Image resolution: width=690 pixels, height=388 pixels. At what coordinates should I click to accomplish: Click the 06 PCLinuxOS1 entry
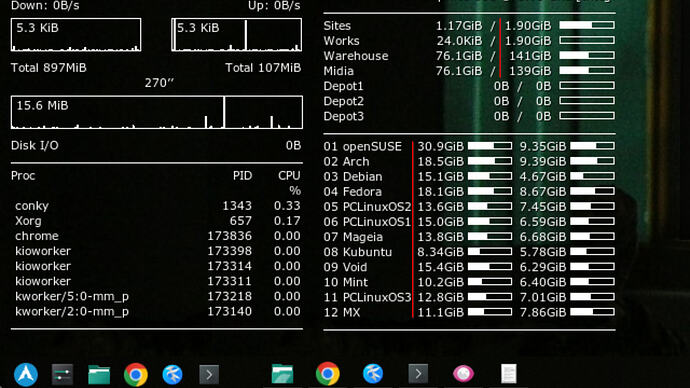point(367,222)
